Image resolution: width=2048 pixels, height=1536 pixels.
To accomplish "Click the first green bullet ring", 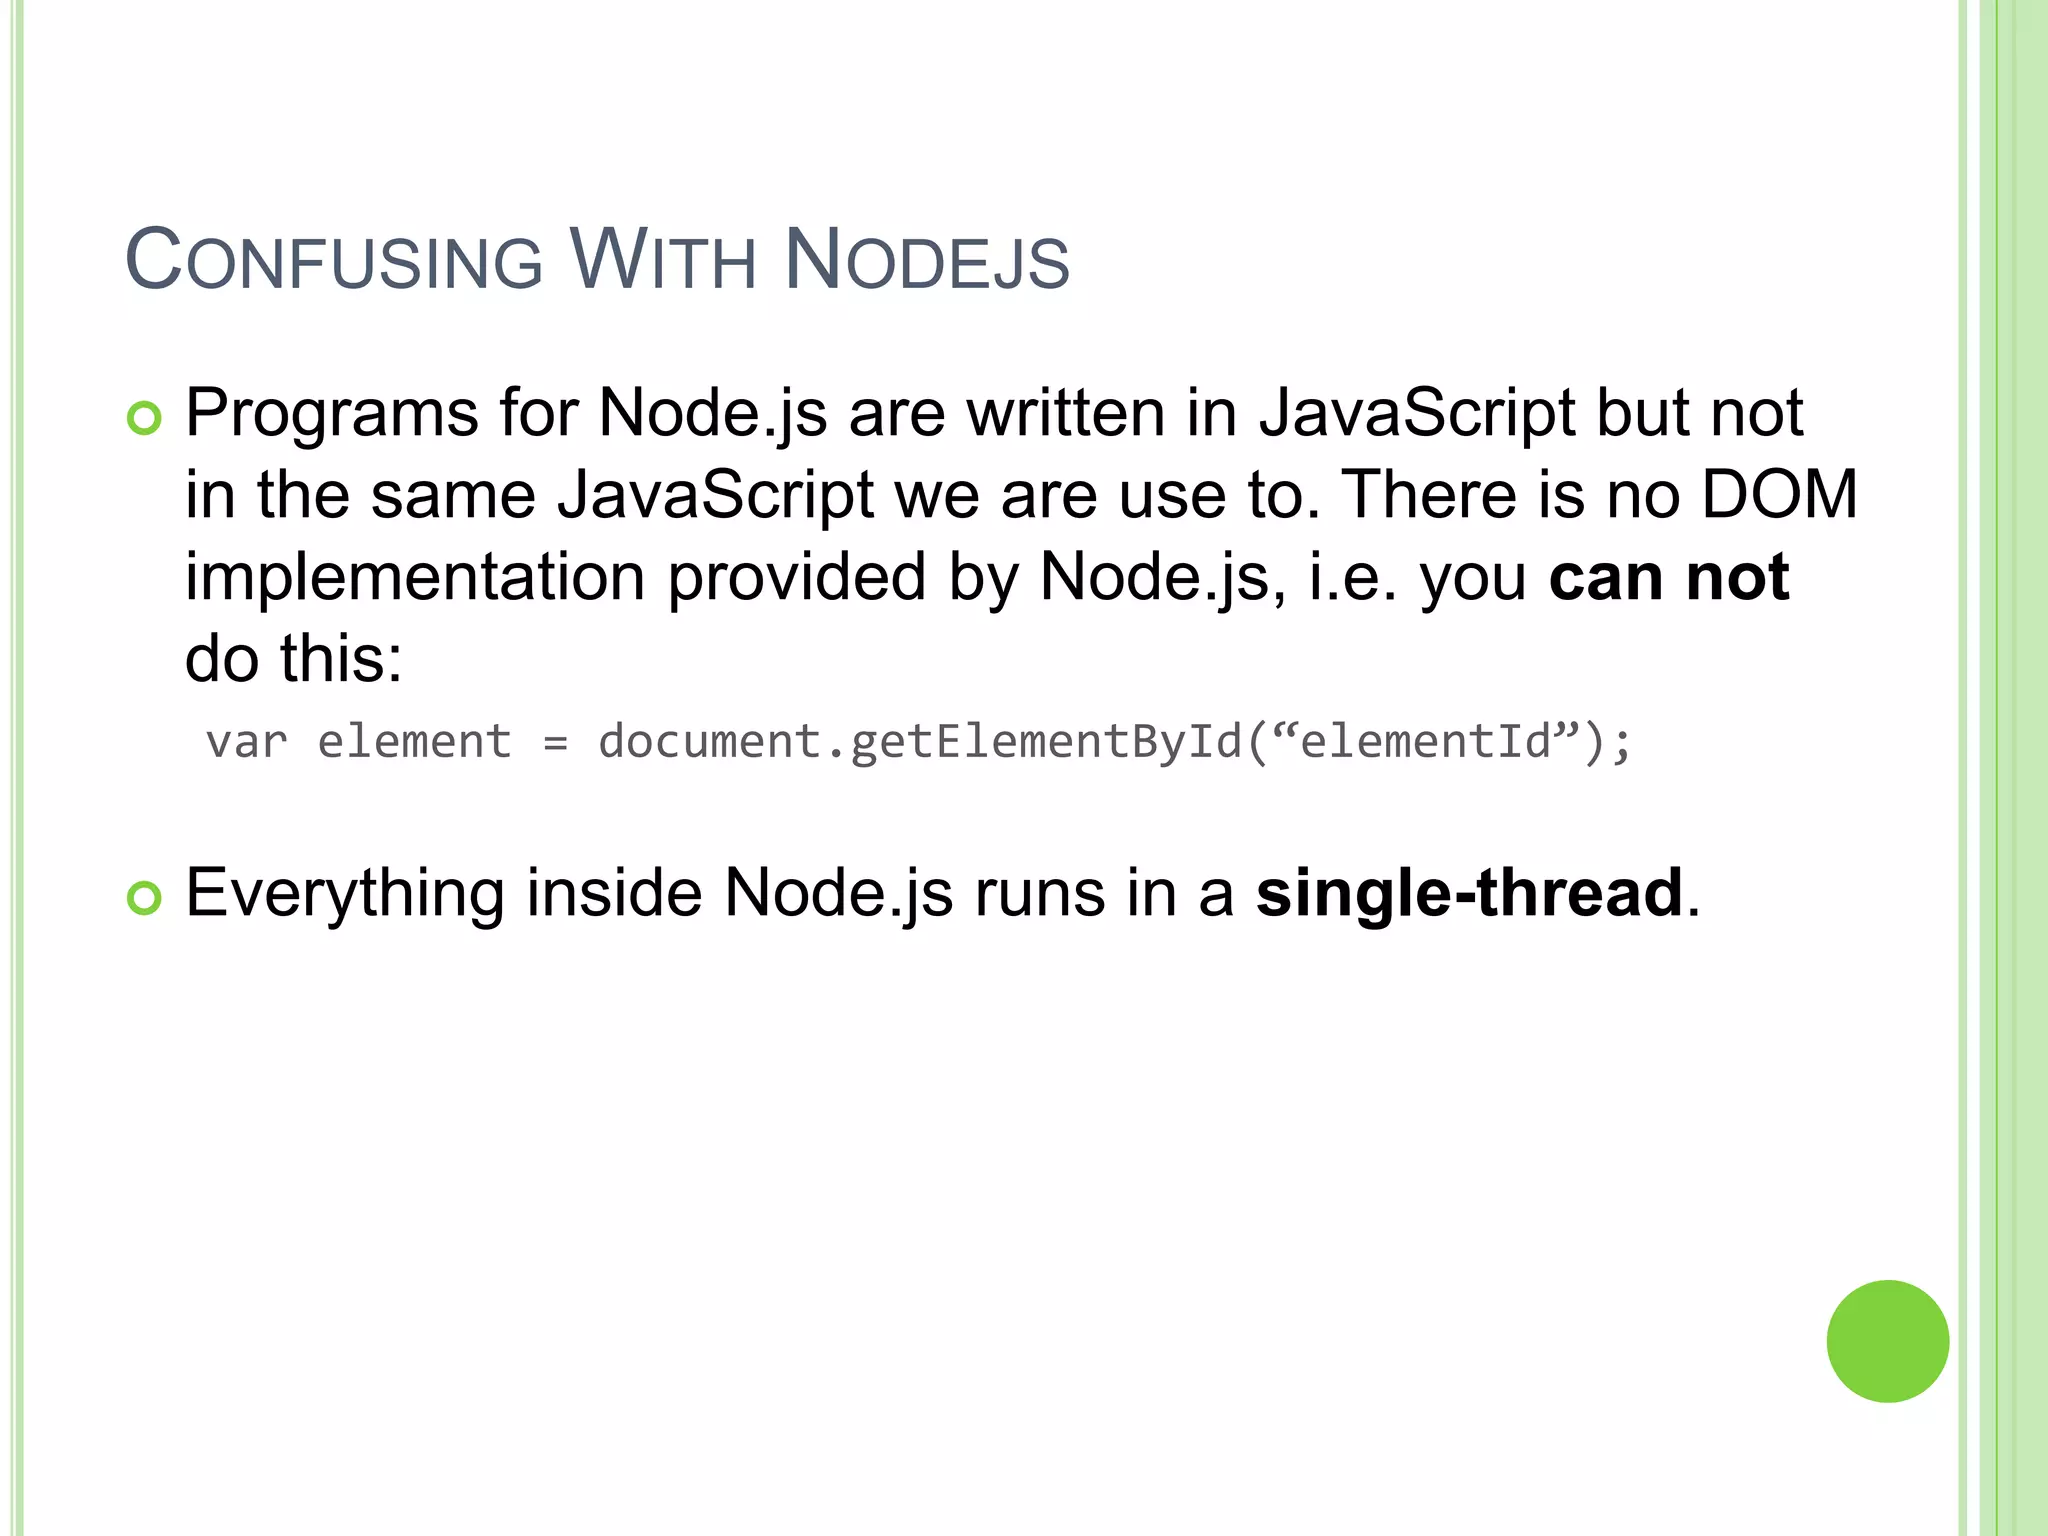I will click(144, 418).
